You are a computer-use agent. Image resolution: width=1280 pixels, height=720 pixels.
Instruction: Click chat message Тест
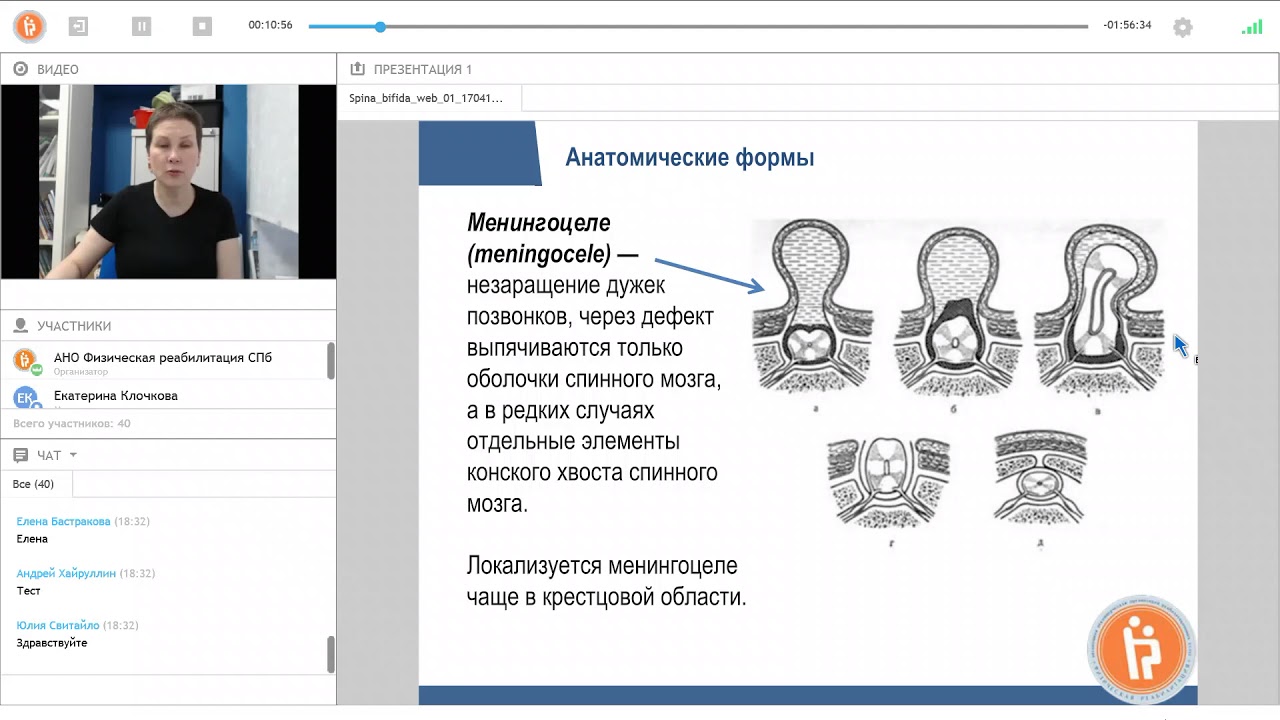pos(29,591)
